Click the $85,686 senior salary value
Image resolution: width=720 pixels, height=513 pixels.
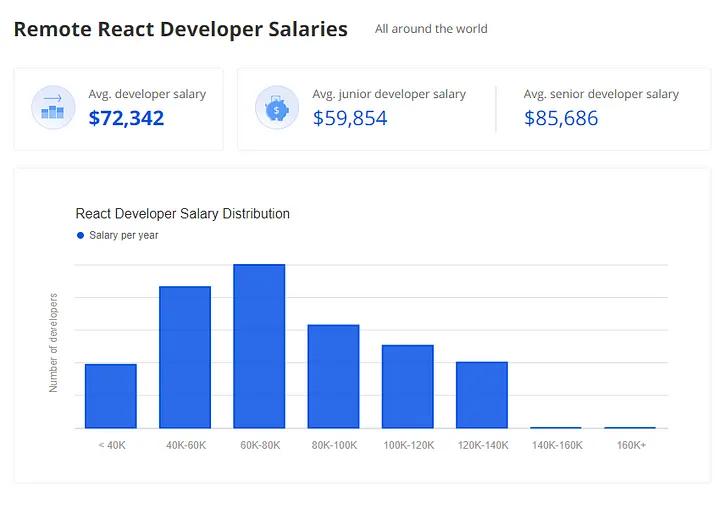[561, 119]
